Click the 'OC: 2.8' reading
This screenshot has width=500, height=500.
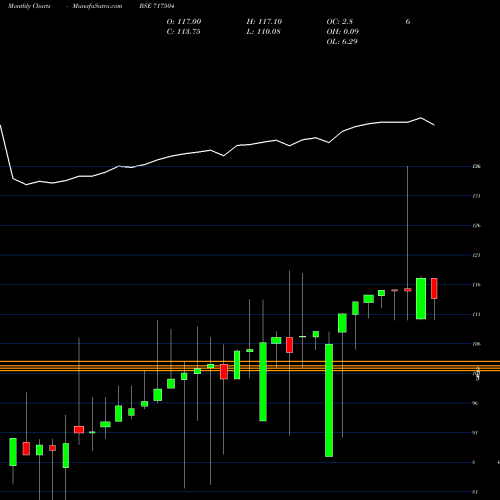339,22
